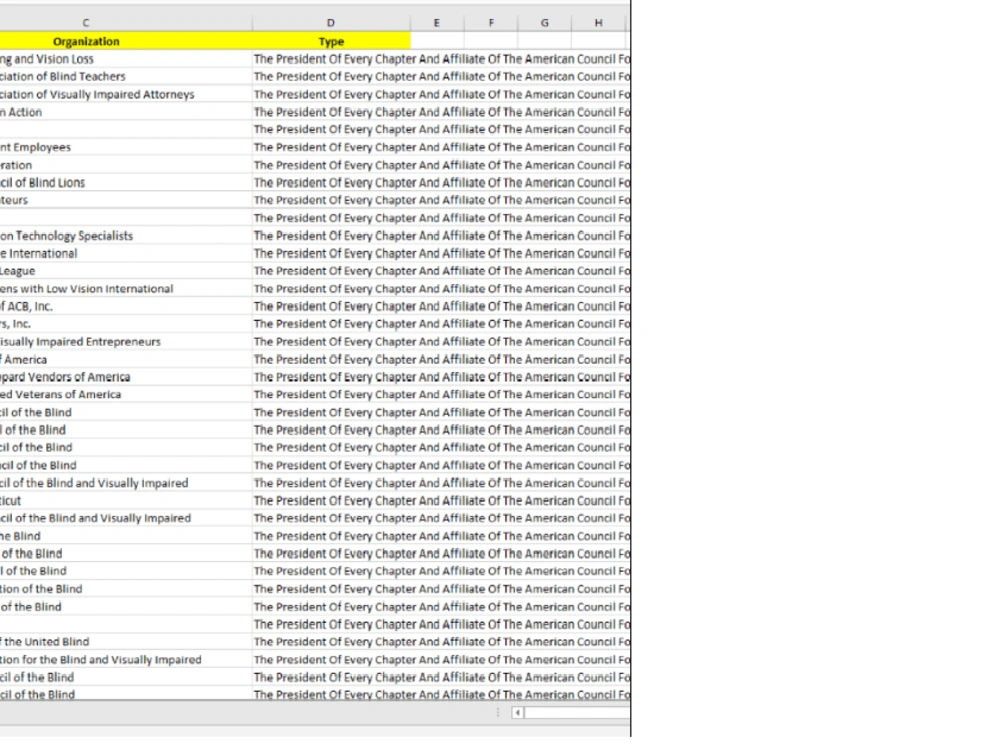This screenshot has height=750, width=1000.
Task: Select the column H header
Action: 598,22
